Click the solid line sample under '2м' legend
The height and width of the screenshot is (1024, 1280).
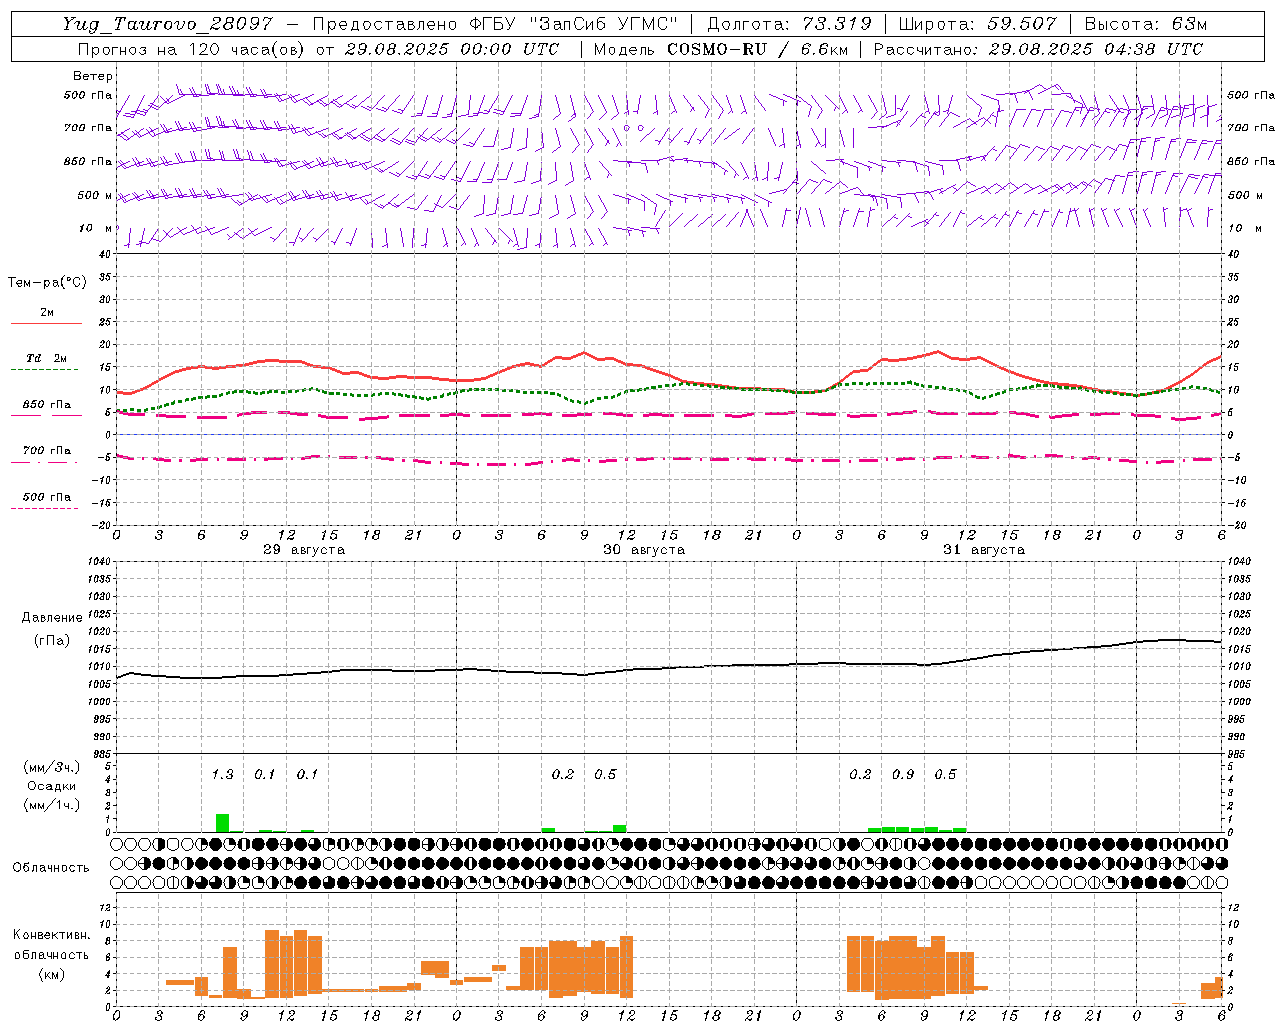[46, 324]
